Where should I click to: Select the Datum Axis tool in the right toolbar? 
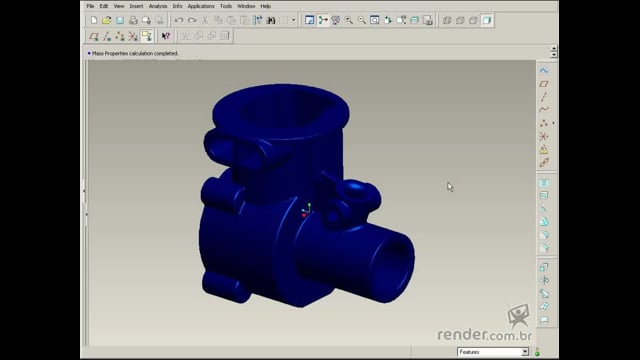coord(544,97)
